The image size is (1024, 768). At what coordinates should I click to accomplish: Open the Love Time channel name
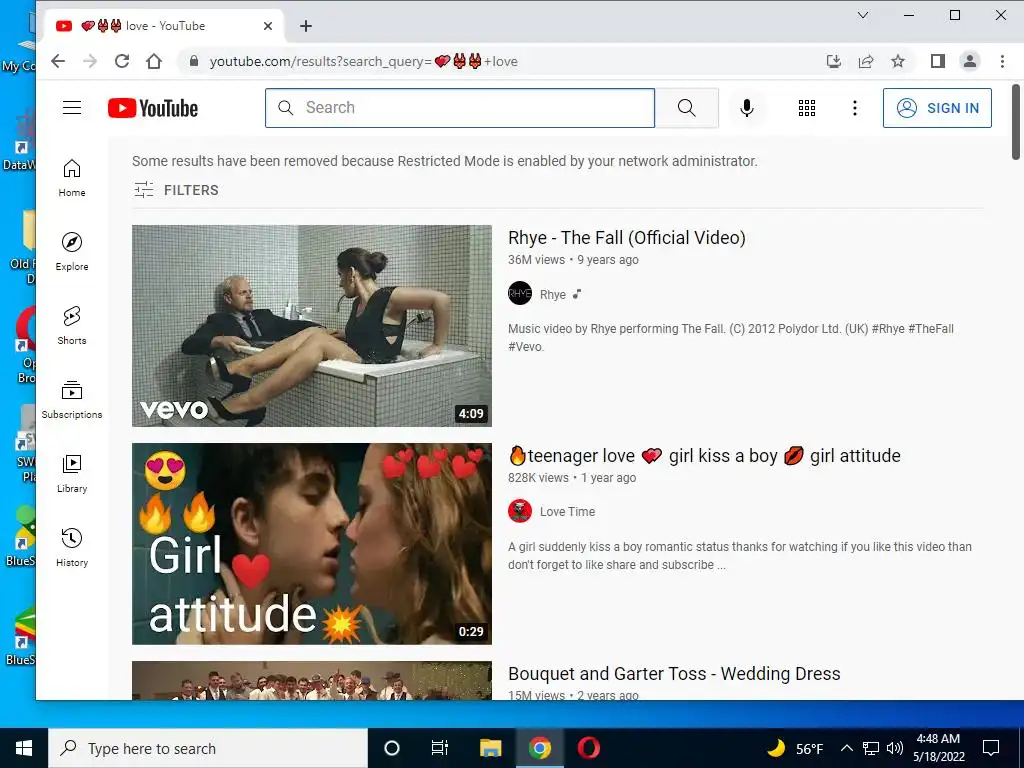pos(567,512)
